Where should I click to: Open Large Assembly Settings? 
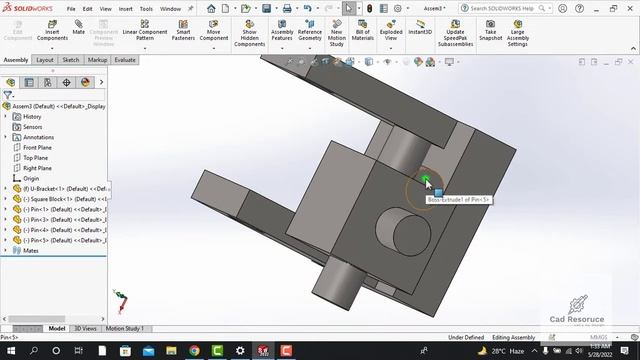pos(518,33)
